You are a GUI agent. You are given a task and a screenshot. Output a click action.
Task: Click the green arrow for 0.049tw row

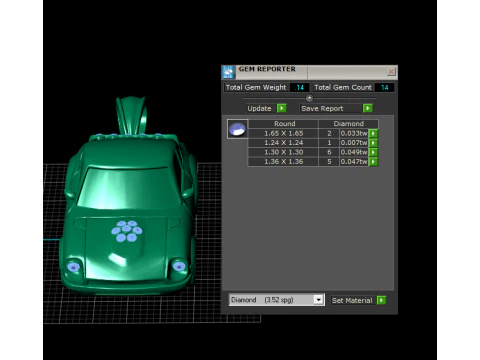(x=373, y=152)
